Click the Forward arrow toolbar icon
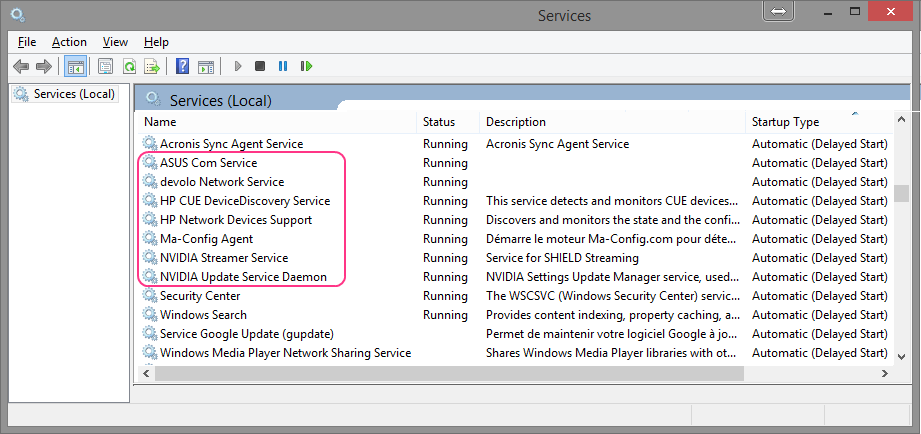 point(44,66)
